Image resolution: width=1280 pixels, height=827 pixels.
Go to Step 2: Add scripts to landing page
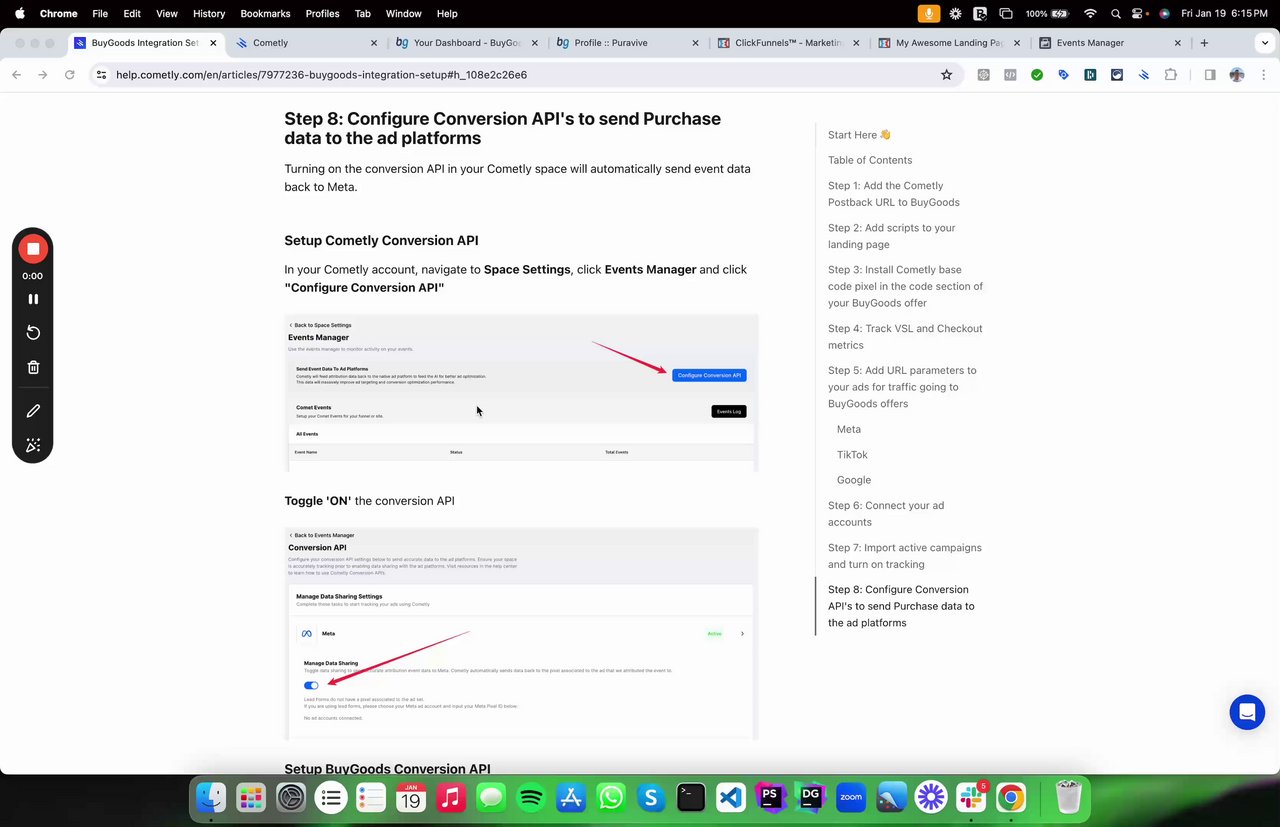[x=891, y=236]
